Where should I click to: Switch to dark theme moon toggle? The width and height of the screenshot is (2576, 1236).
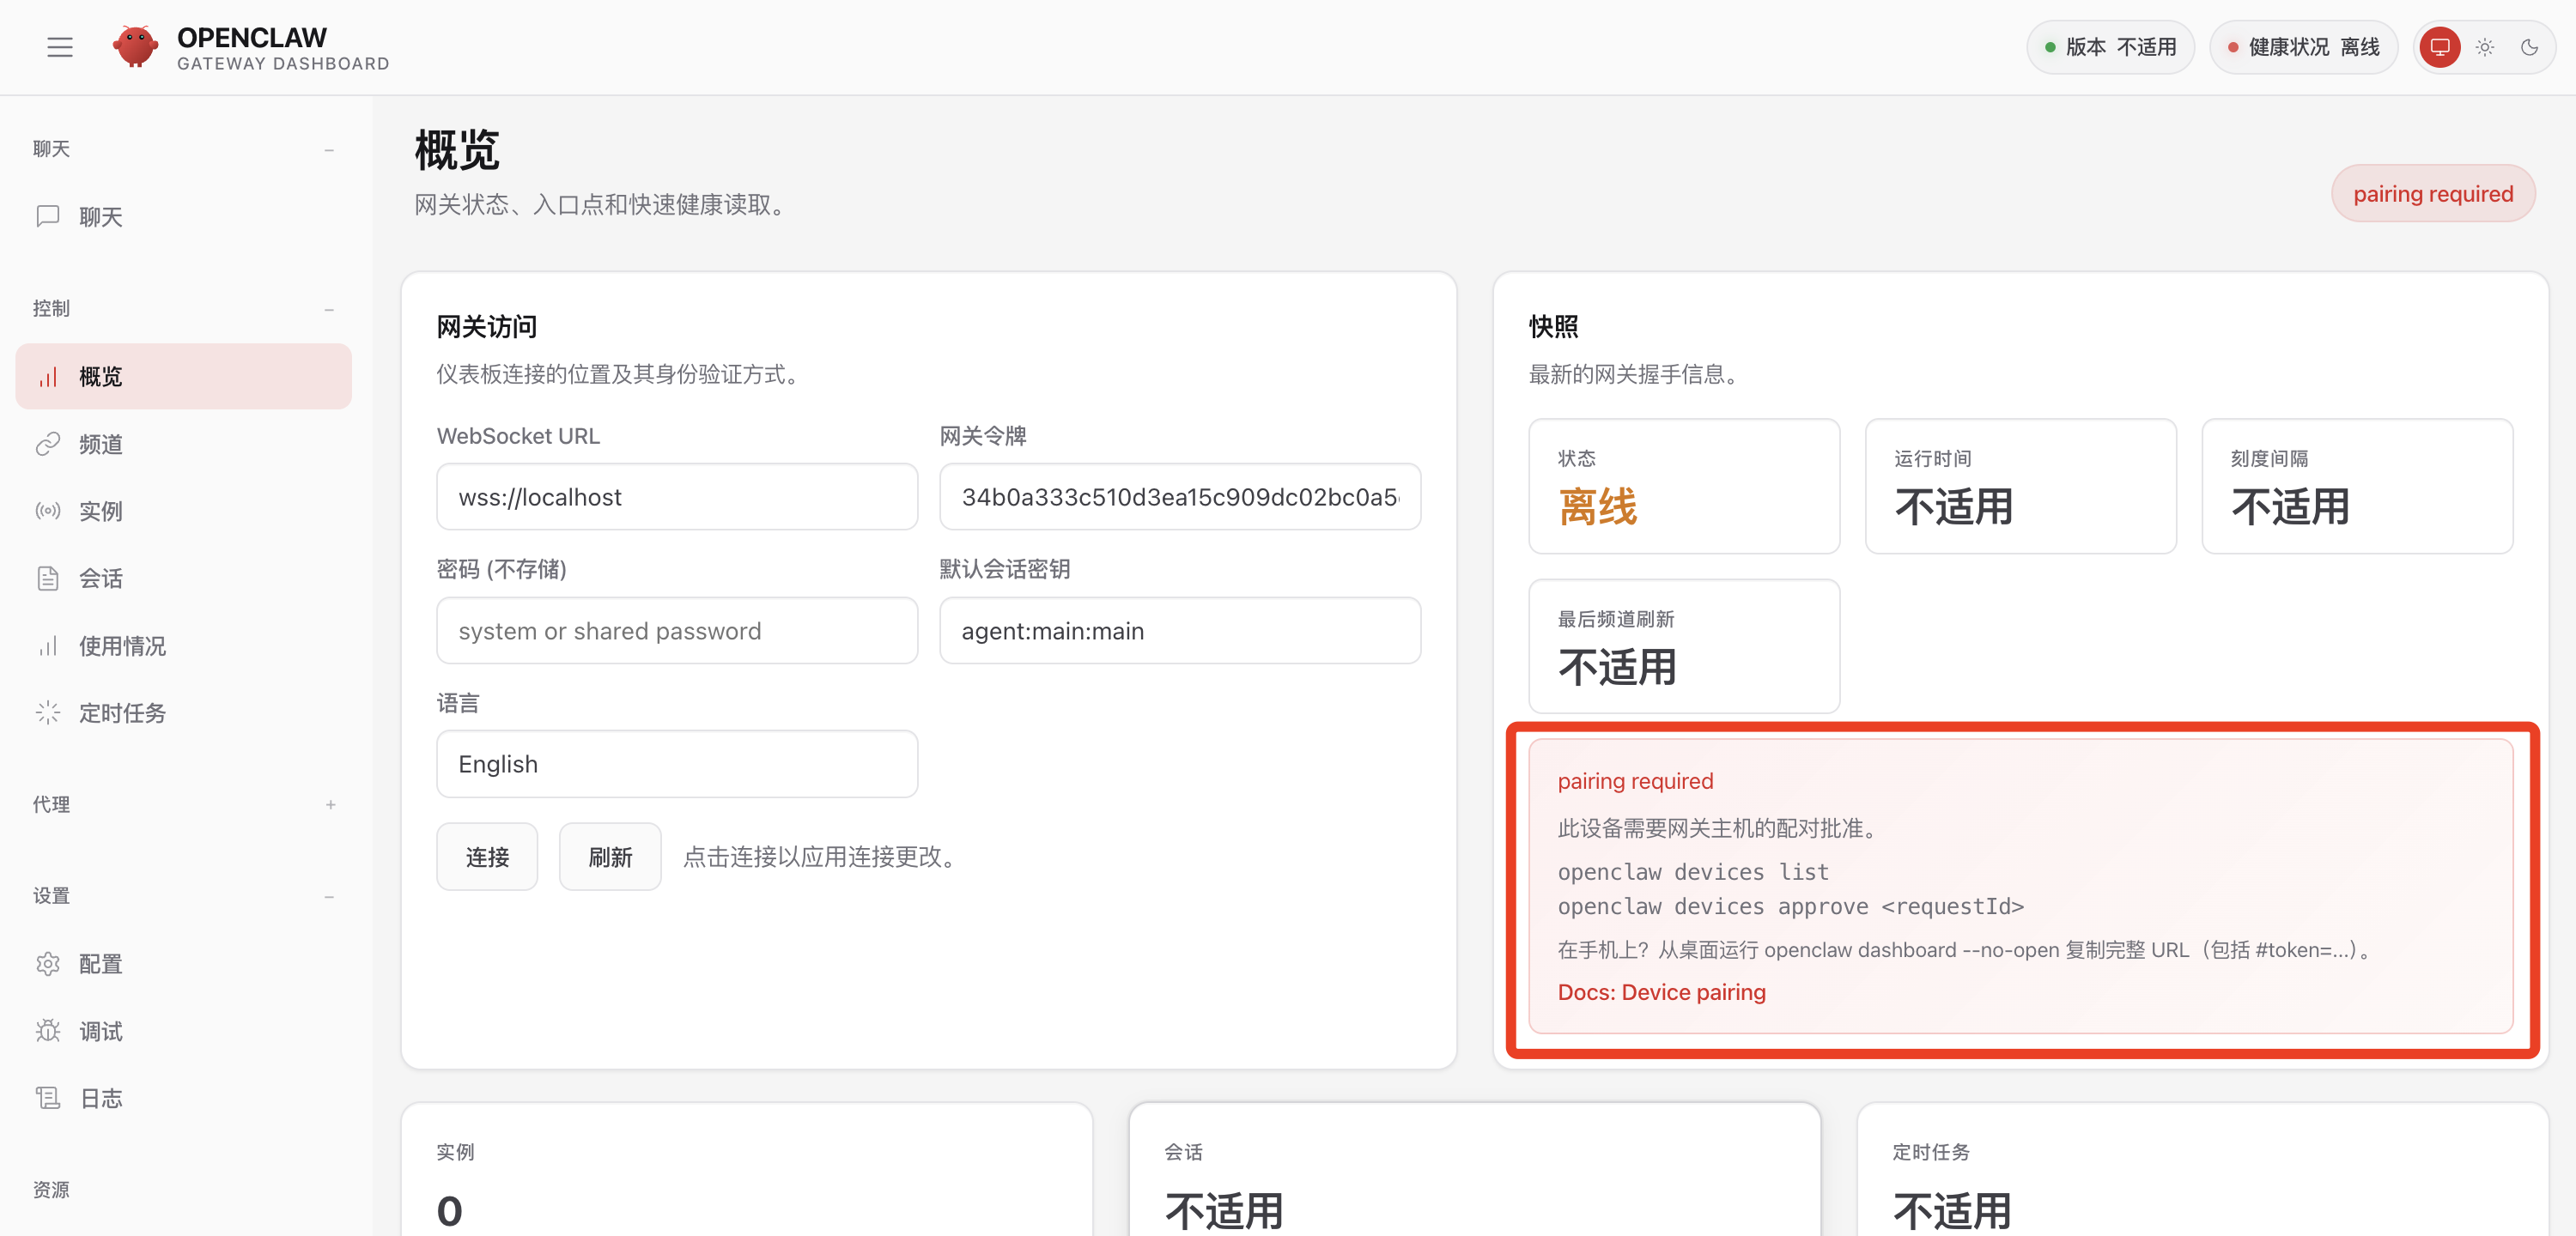pyautogui.click(x=2529, y=47)
